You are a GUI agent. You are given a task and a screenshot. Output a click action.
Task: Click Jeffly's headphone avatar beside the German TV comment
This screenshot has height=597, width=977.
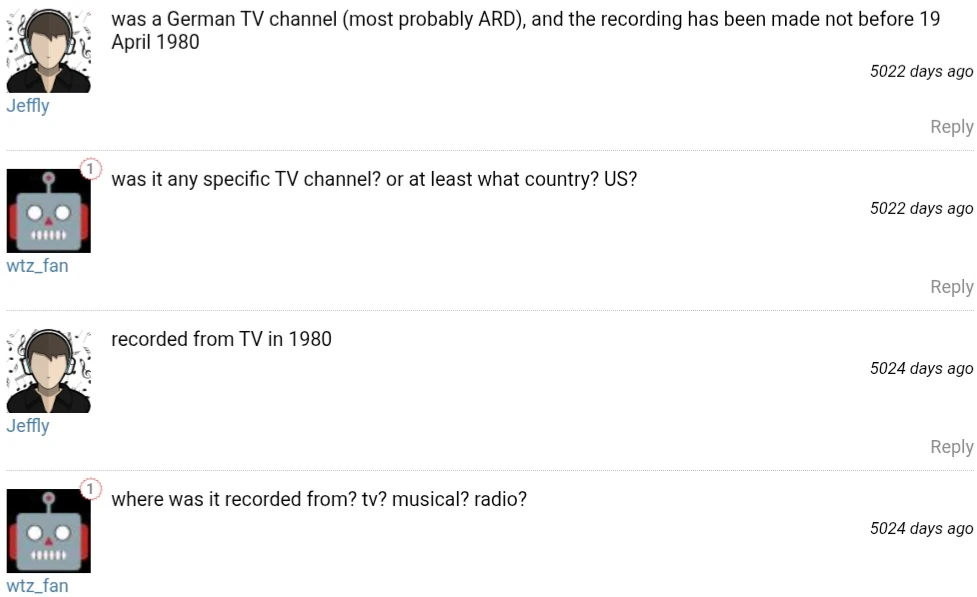(x=48, y=52)
